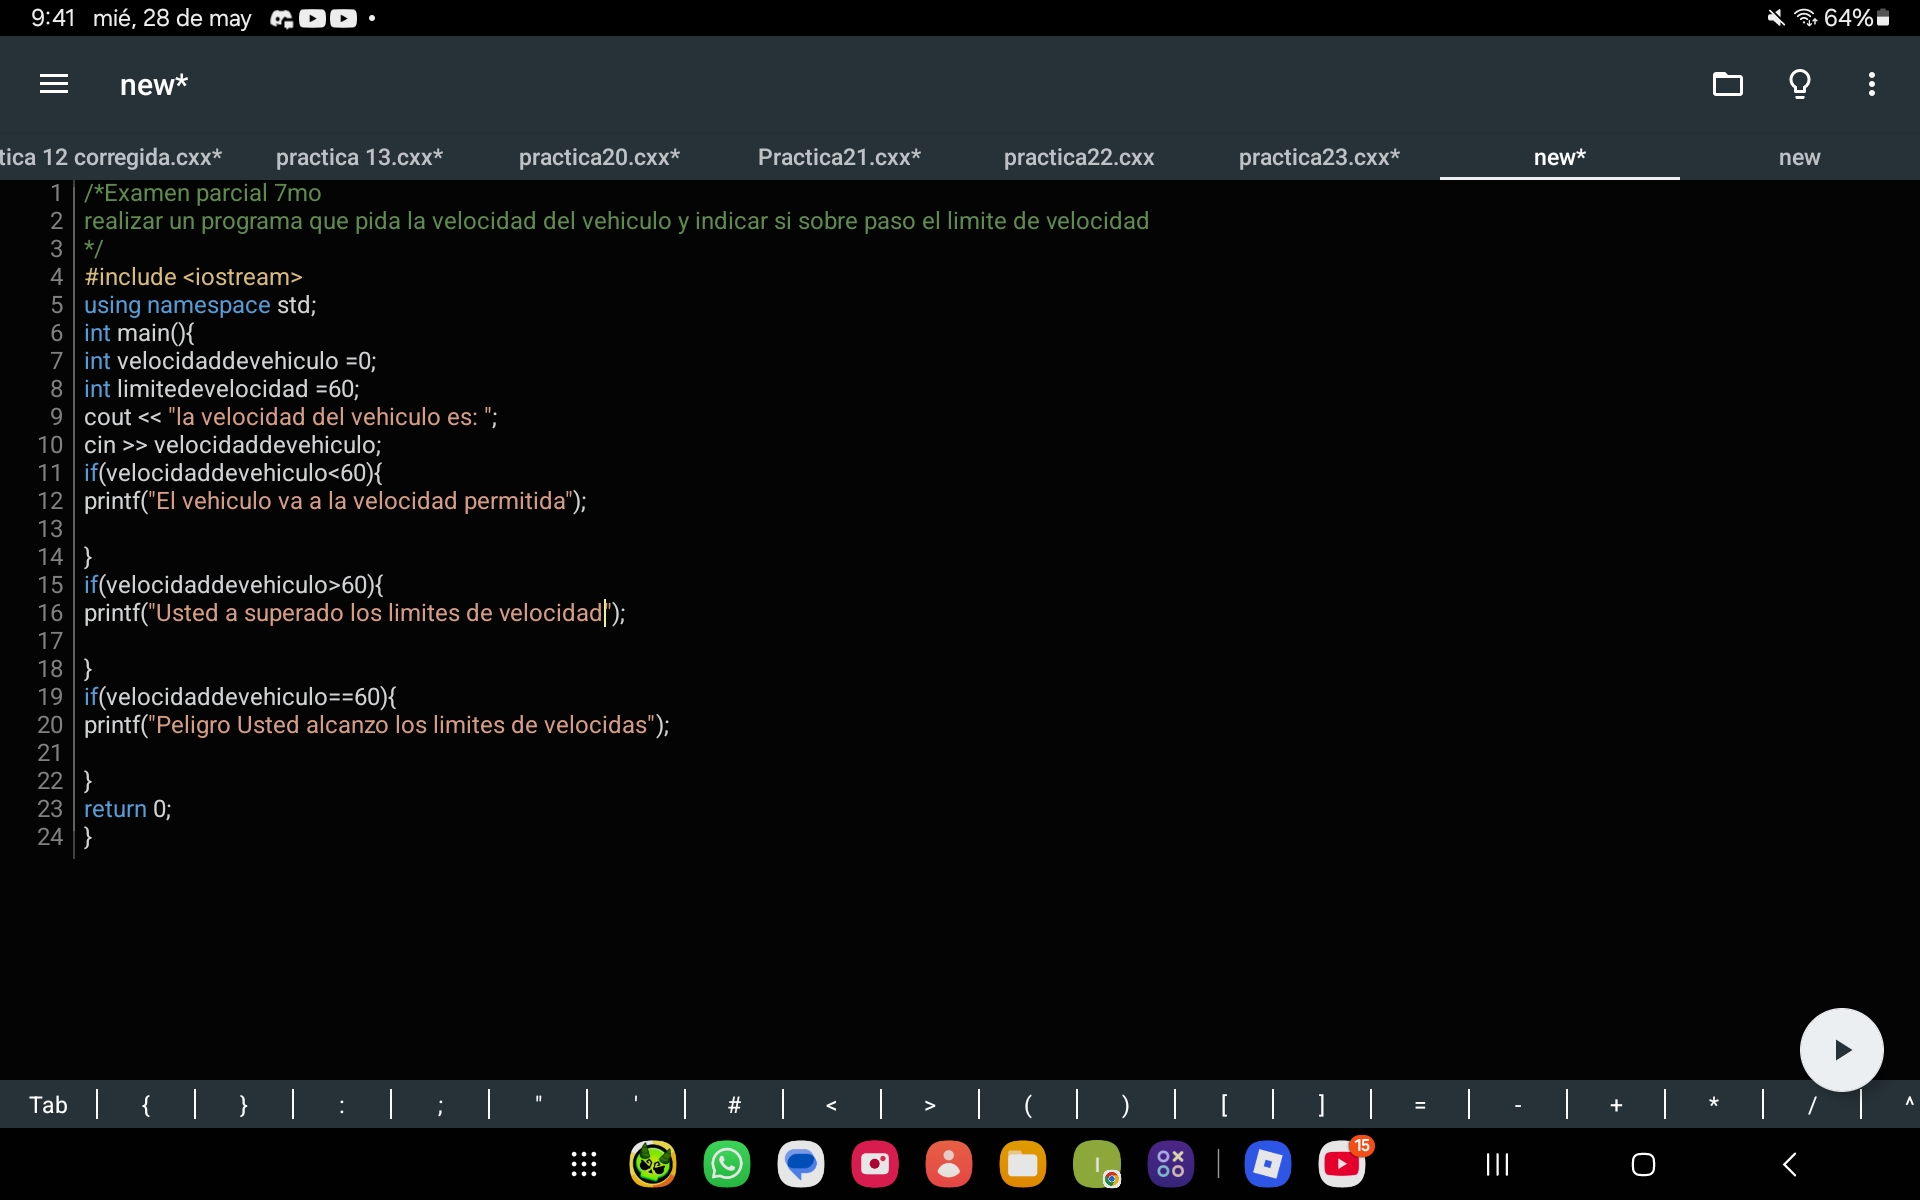Switch to practica22.cxx tab
The width and height of the screenshot is (1920, 1200).
pos(1078,157)
